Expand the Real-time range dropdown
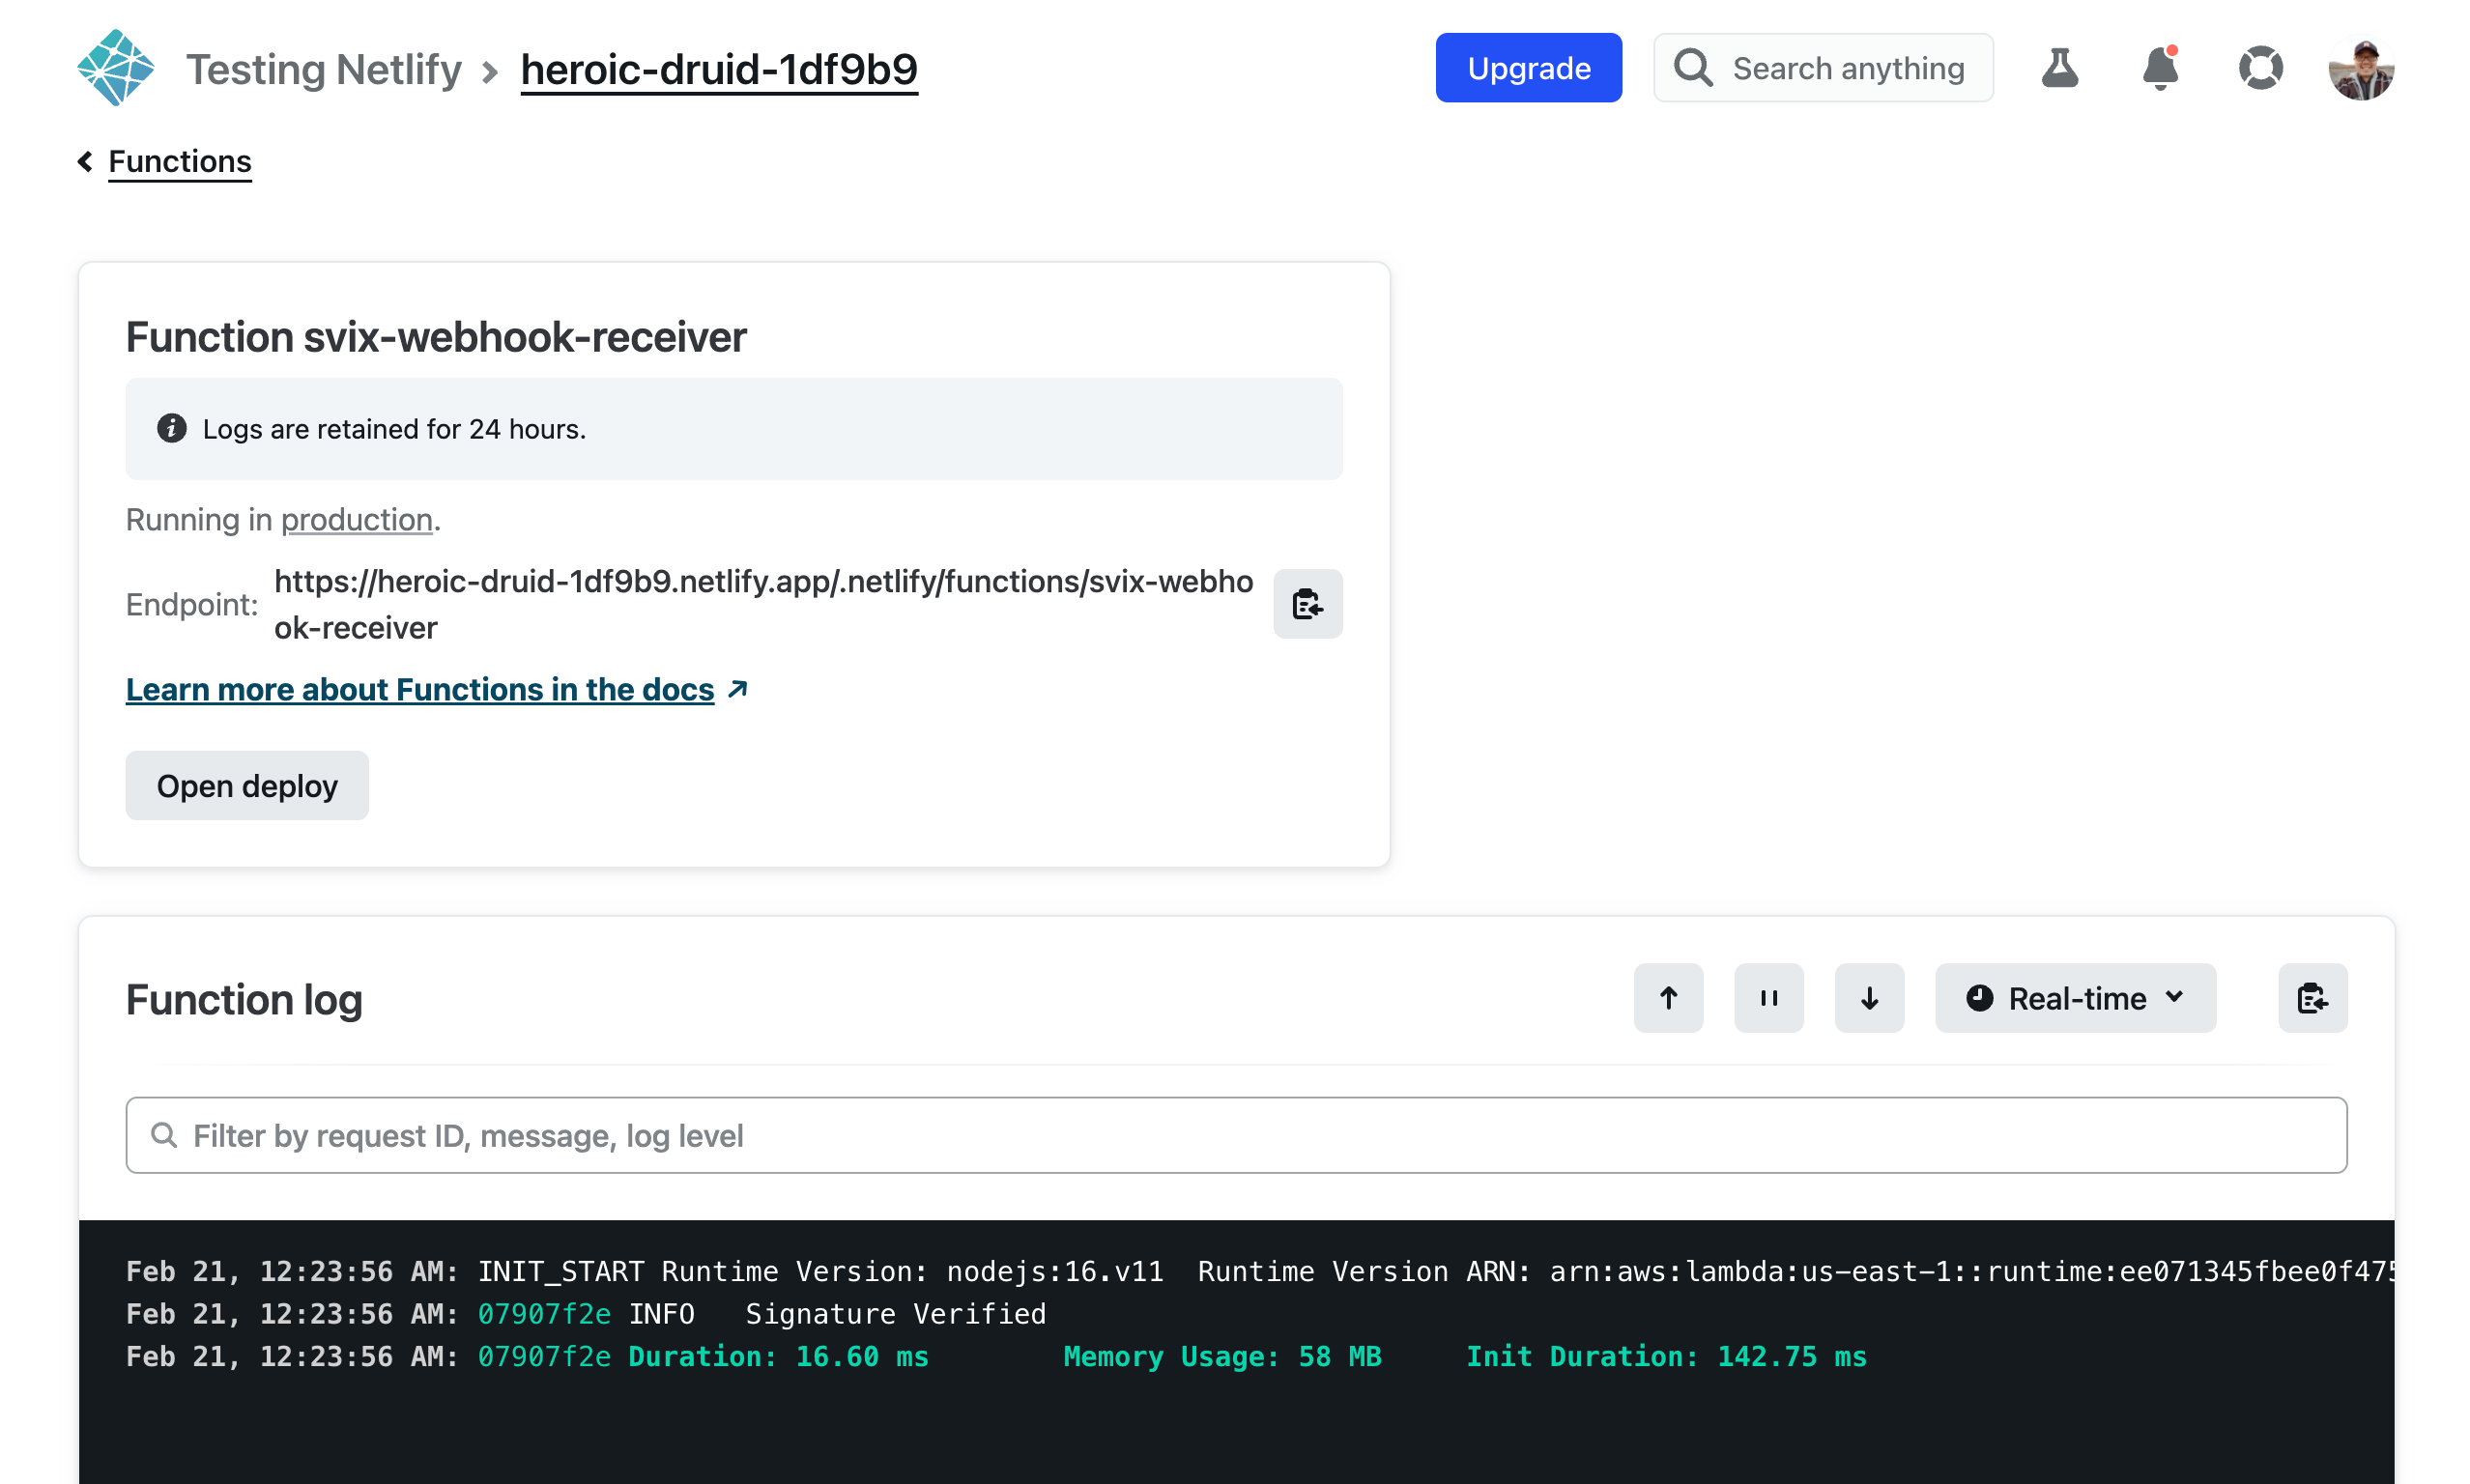The height and width of the screenshot is (1484, 2470). point(2075,998)
